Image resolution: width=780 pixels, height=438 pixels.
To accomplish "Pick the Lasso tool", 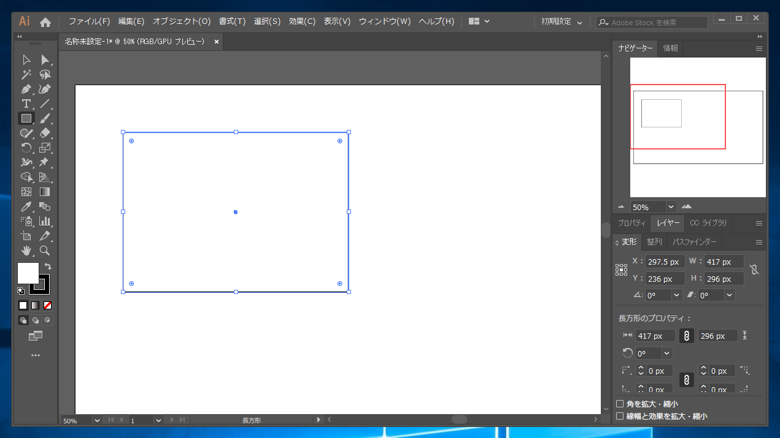I will pos(45,75).
